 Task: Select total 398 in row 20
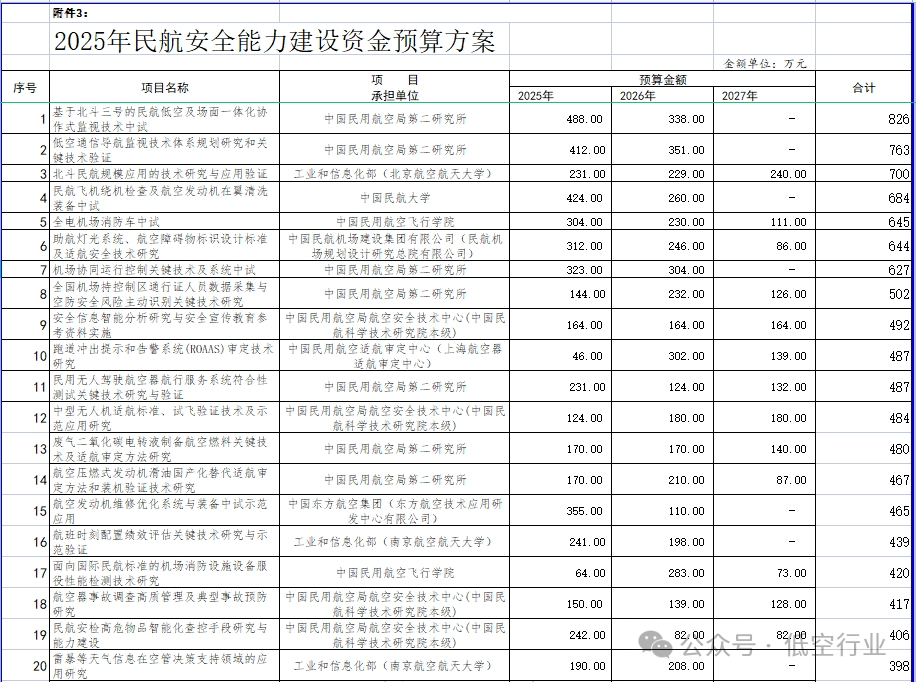coord(865,665)
